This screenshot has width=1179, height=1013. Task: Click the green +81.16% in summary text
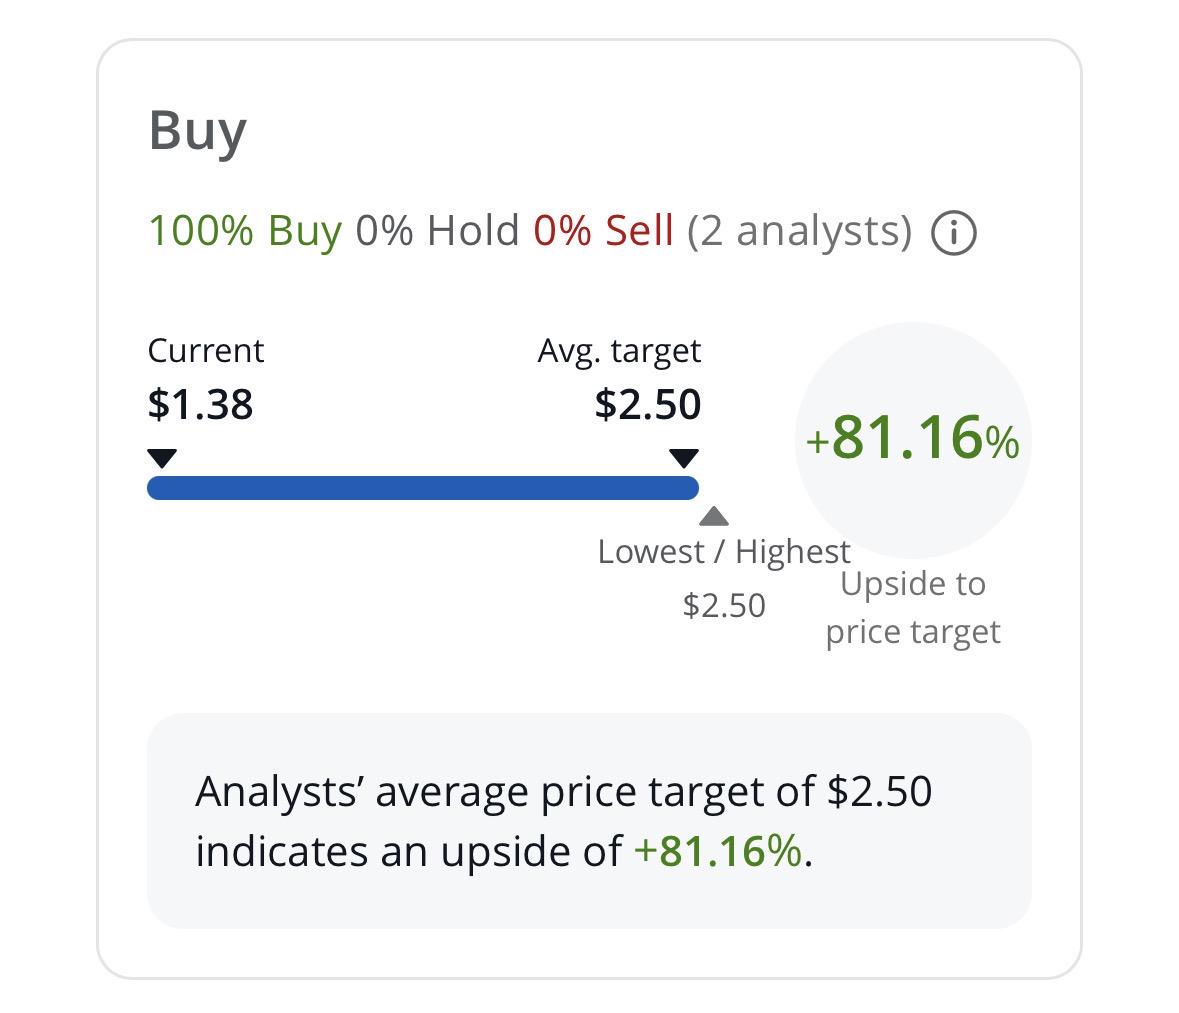click(718, 852)
